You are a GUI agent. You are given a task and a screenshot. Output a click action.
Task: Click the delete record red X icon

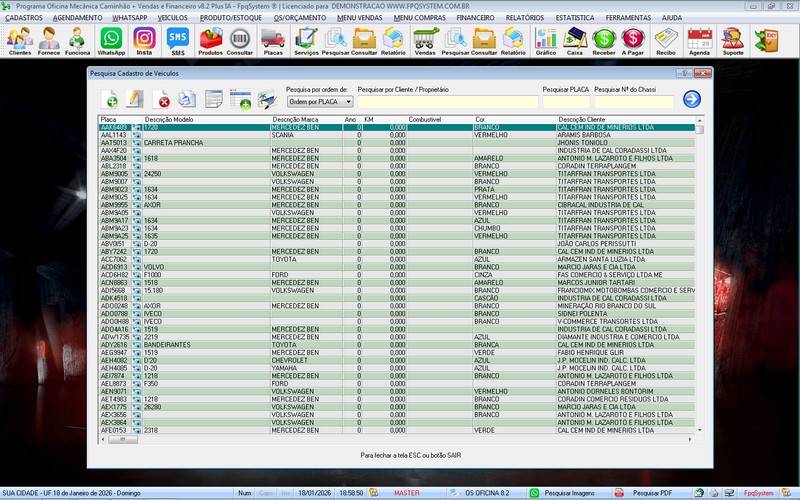pyautogui.click(x=162, y=98)
